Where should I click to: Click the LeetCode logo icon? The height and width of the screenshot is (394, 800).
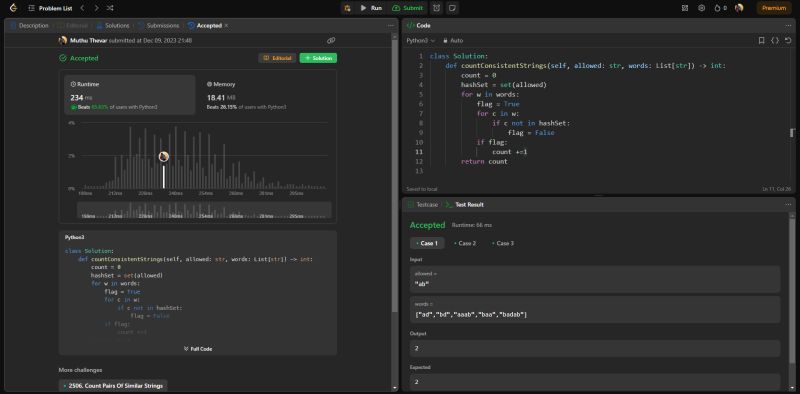tap(14, 8)
